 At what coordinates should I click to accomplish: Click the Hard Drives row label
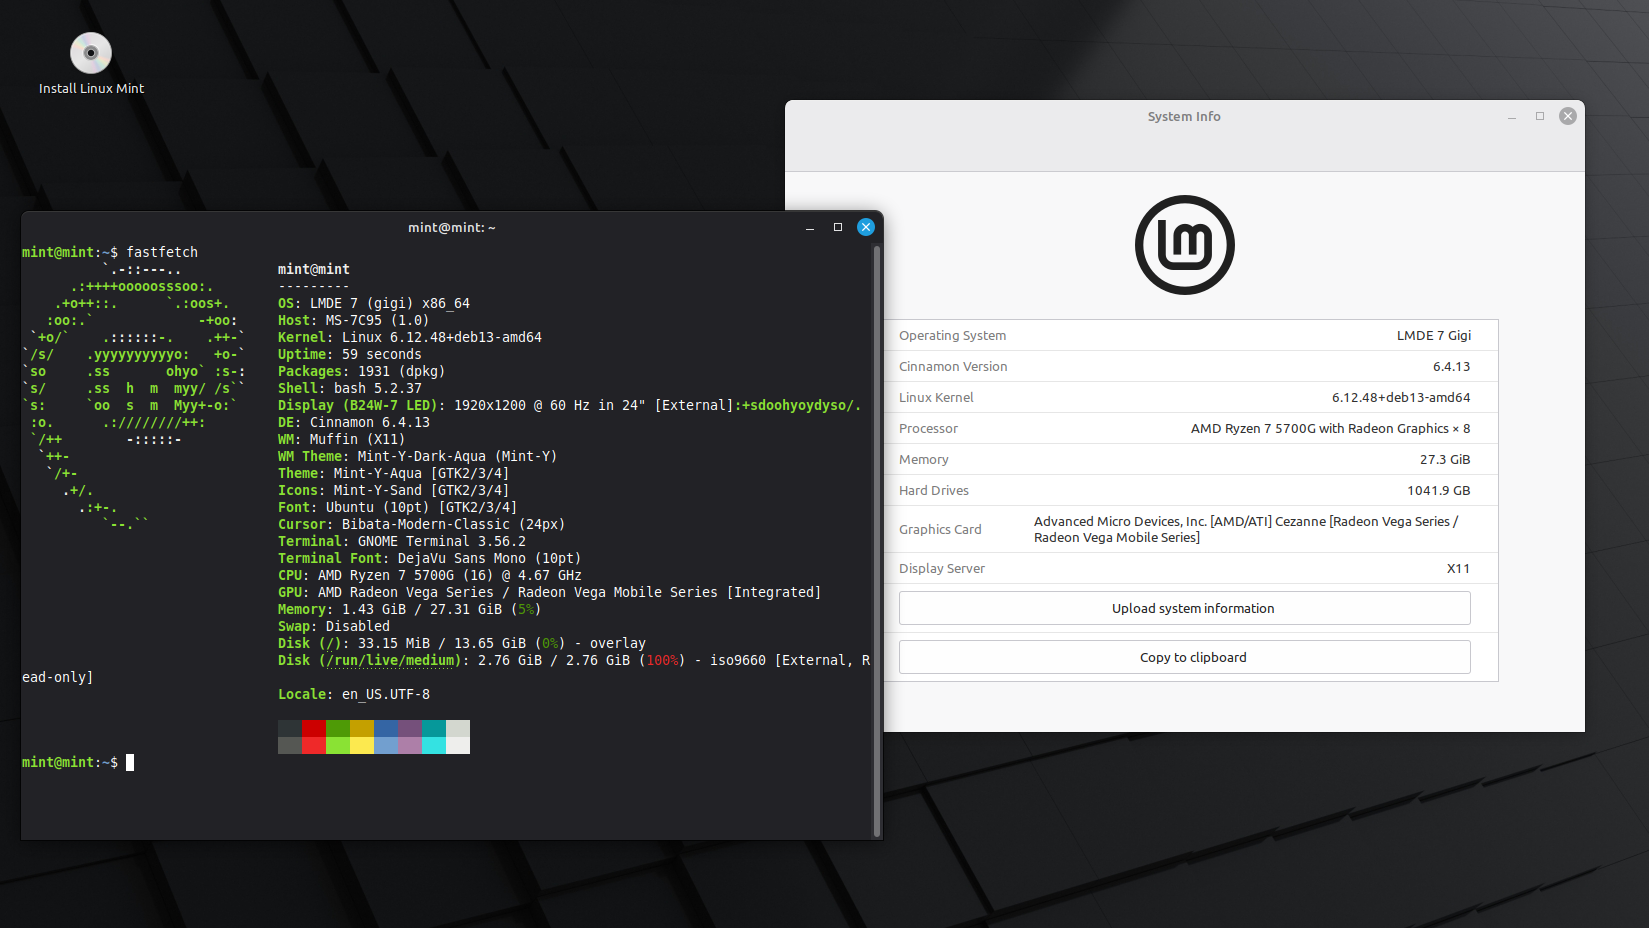934,490
